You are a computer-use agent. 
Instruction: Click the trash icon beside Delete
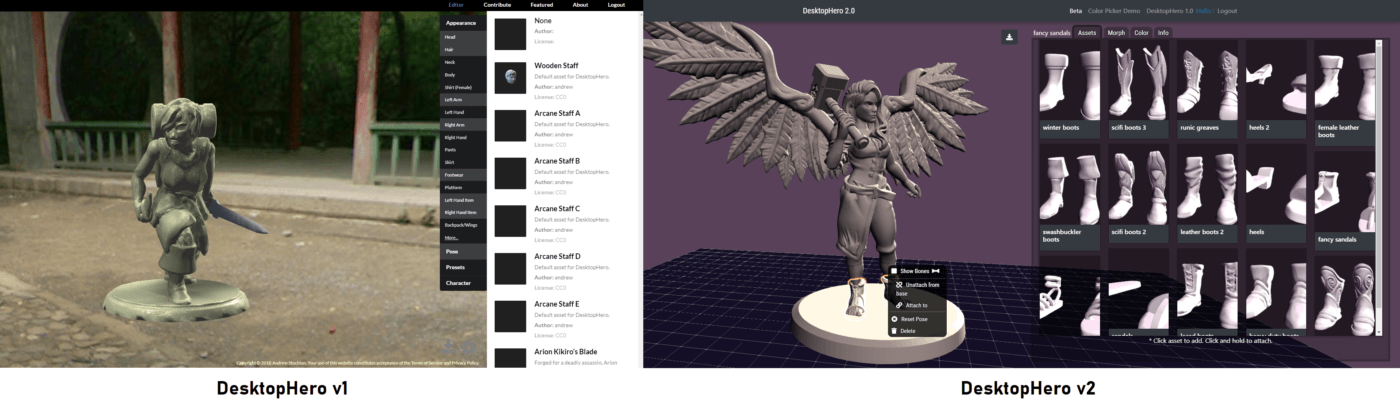click(x=894, y=331)
